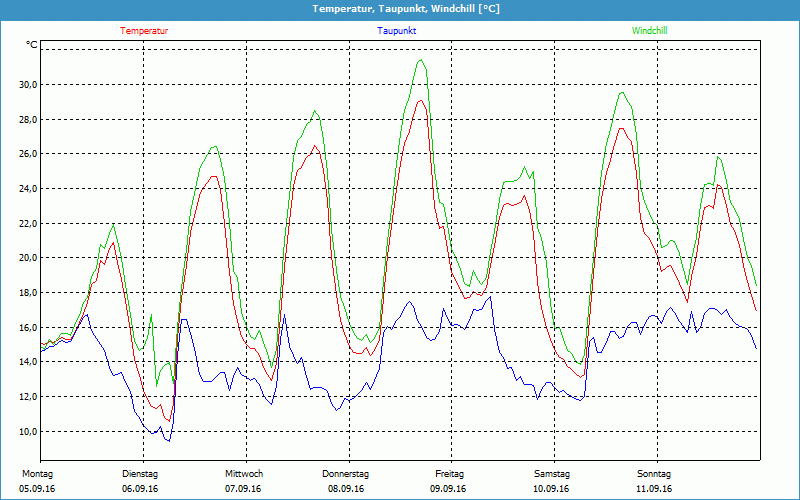This screenshot has width=800, height=500.
Task: Click the 30,0 y-axis value
Action: tap(28, 85)
